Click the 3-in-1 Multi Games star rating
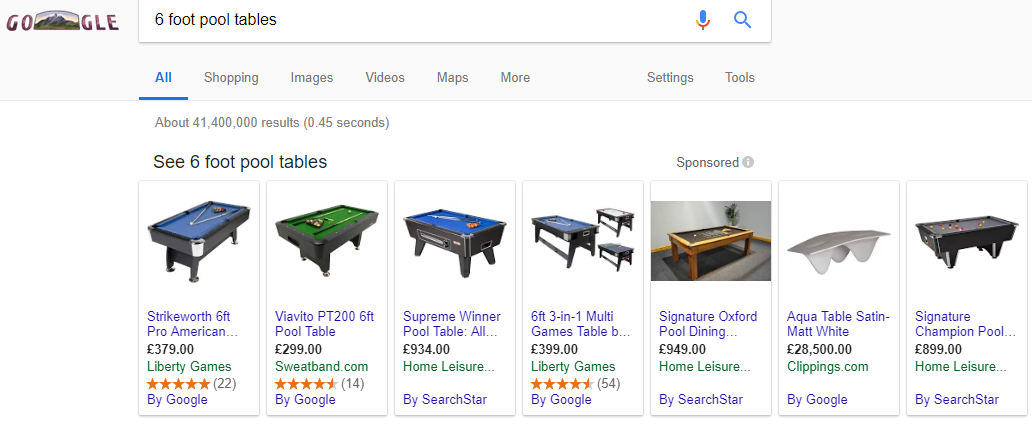 (562, 384)
